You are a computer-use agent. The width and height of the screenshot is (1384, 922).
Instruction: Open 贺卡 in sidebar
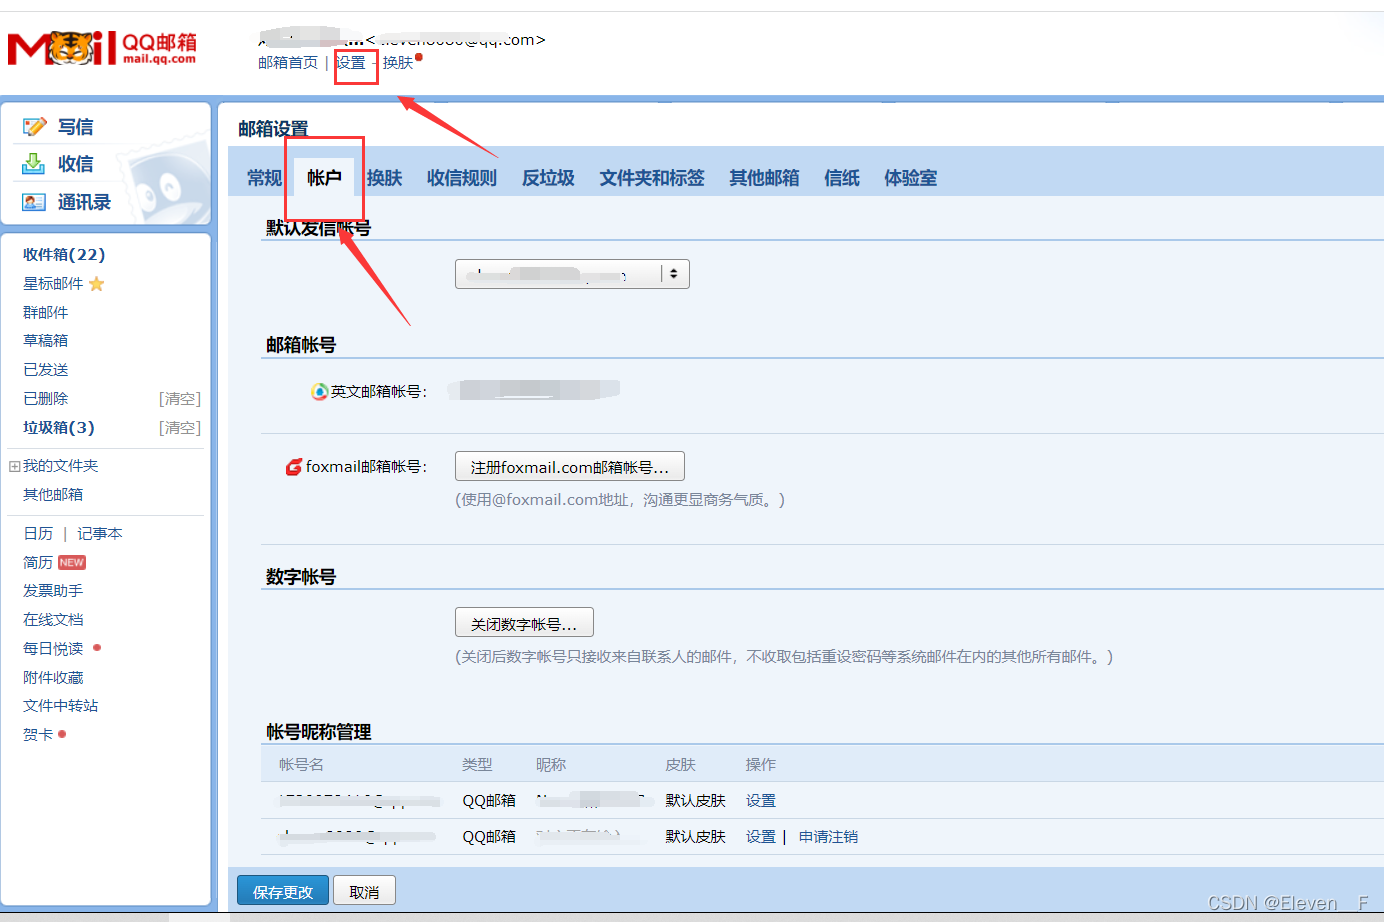tap(38, 735)
